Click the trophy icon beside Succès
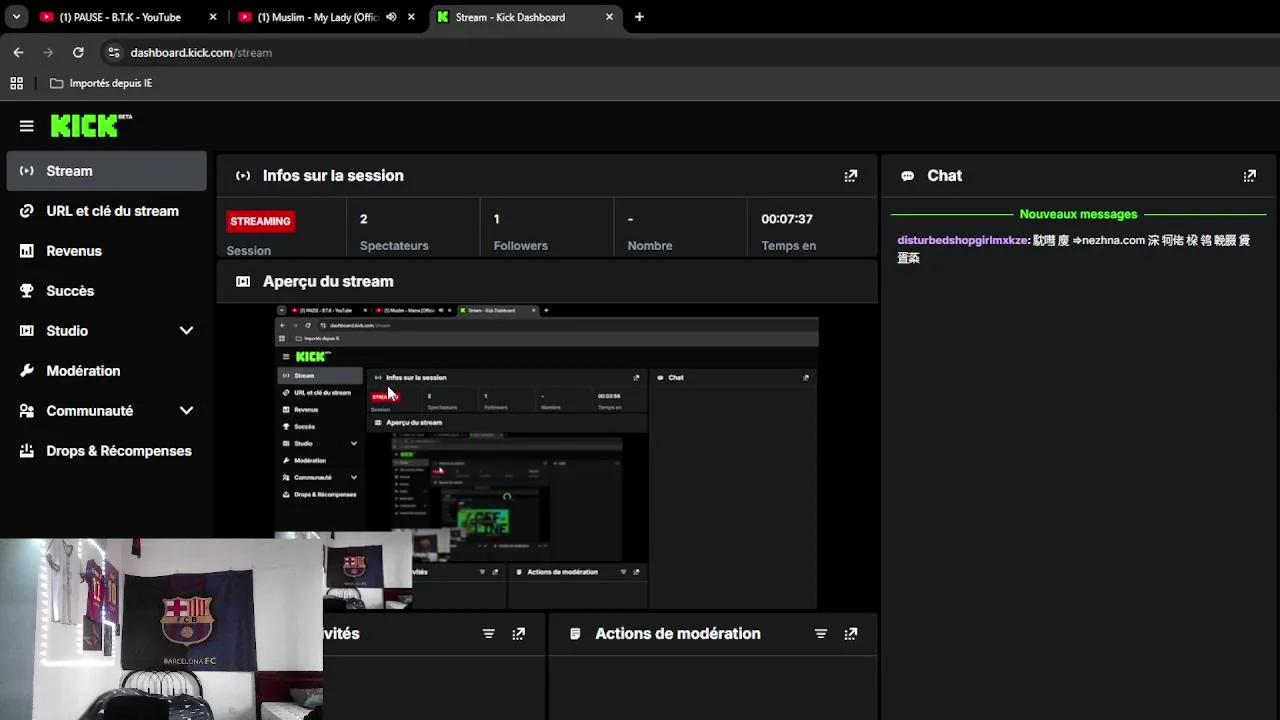This screenshot has height=720, width=1280. pyautogui.click(x=27, y=291)
